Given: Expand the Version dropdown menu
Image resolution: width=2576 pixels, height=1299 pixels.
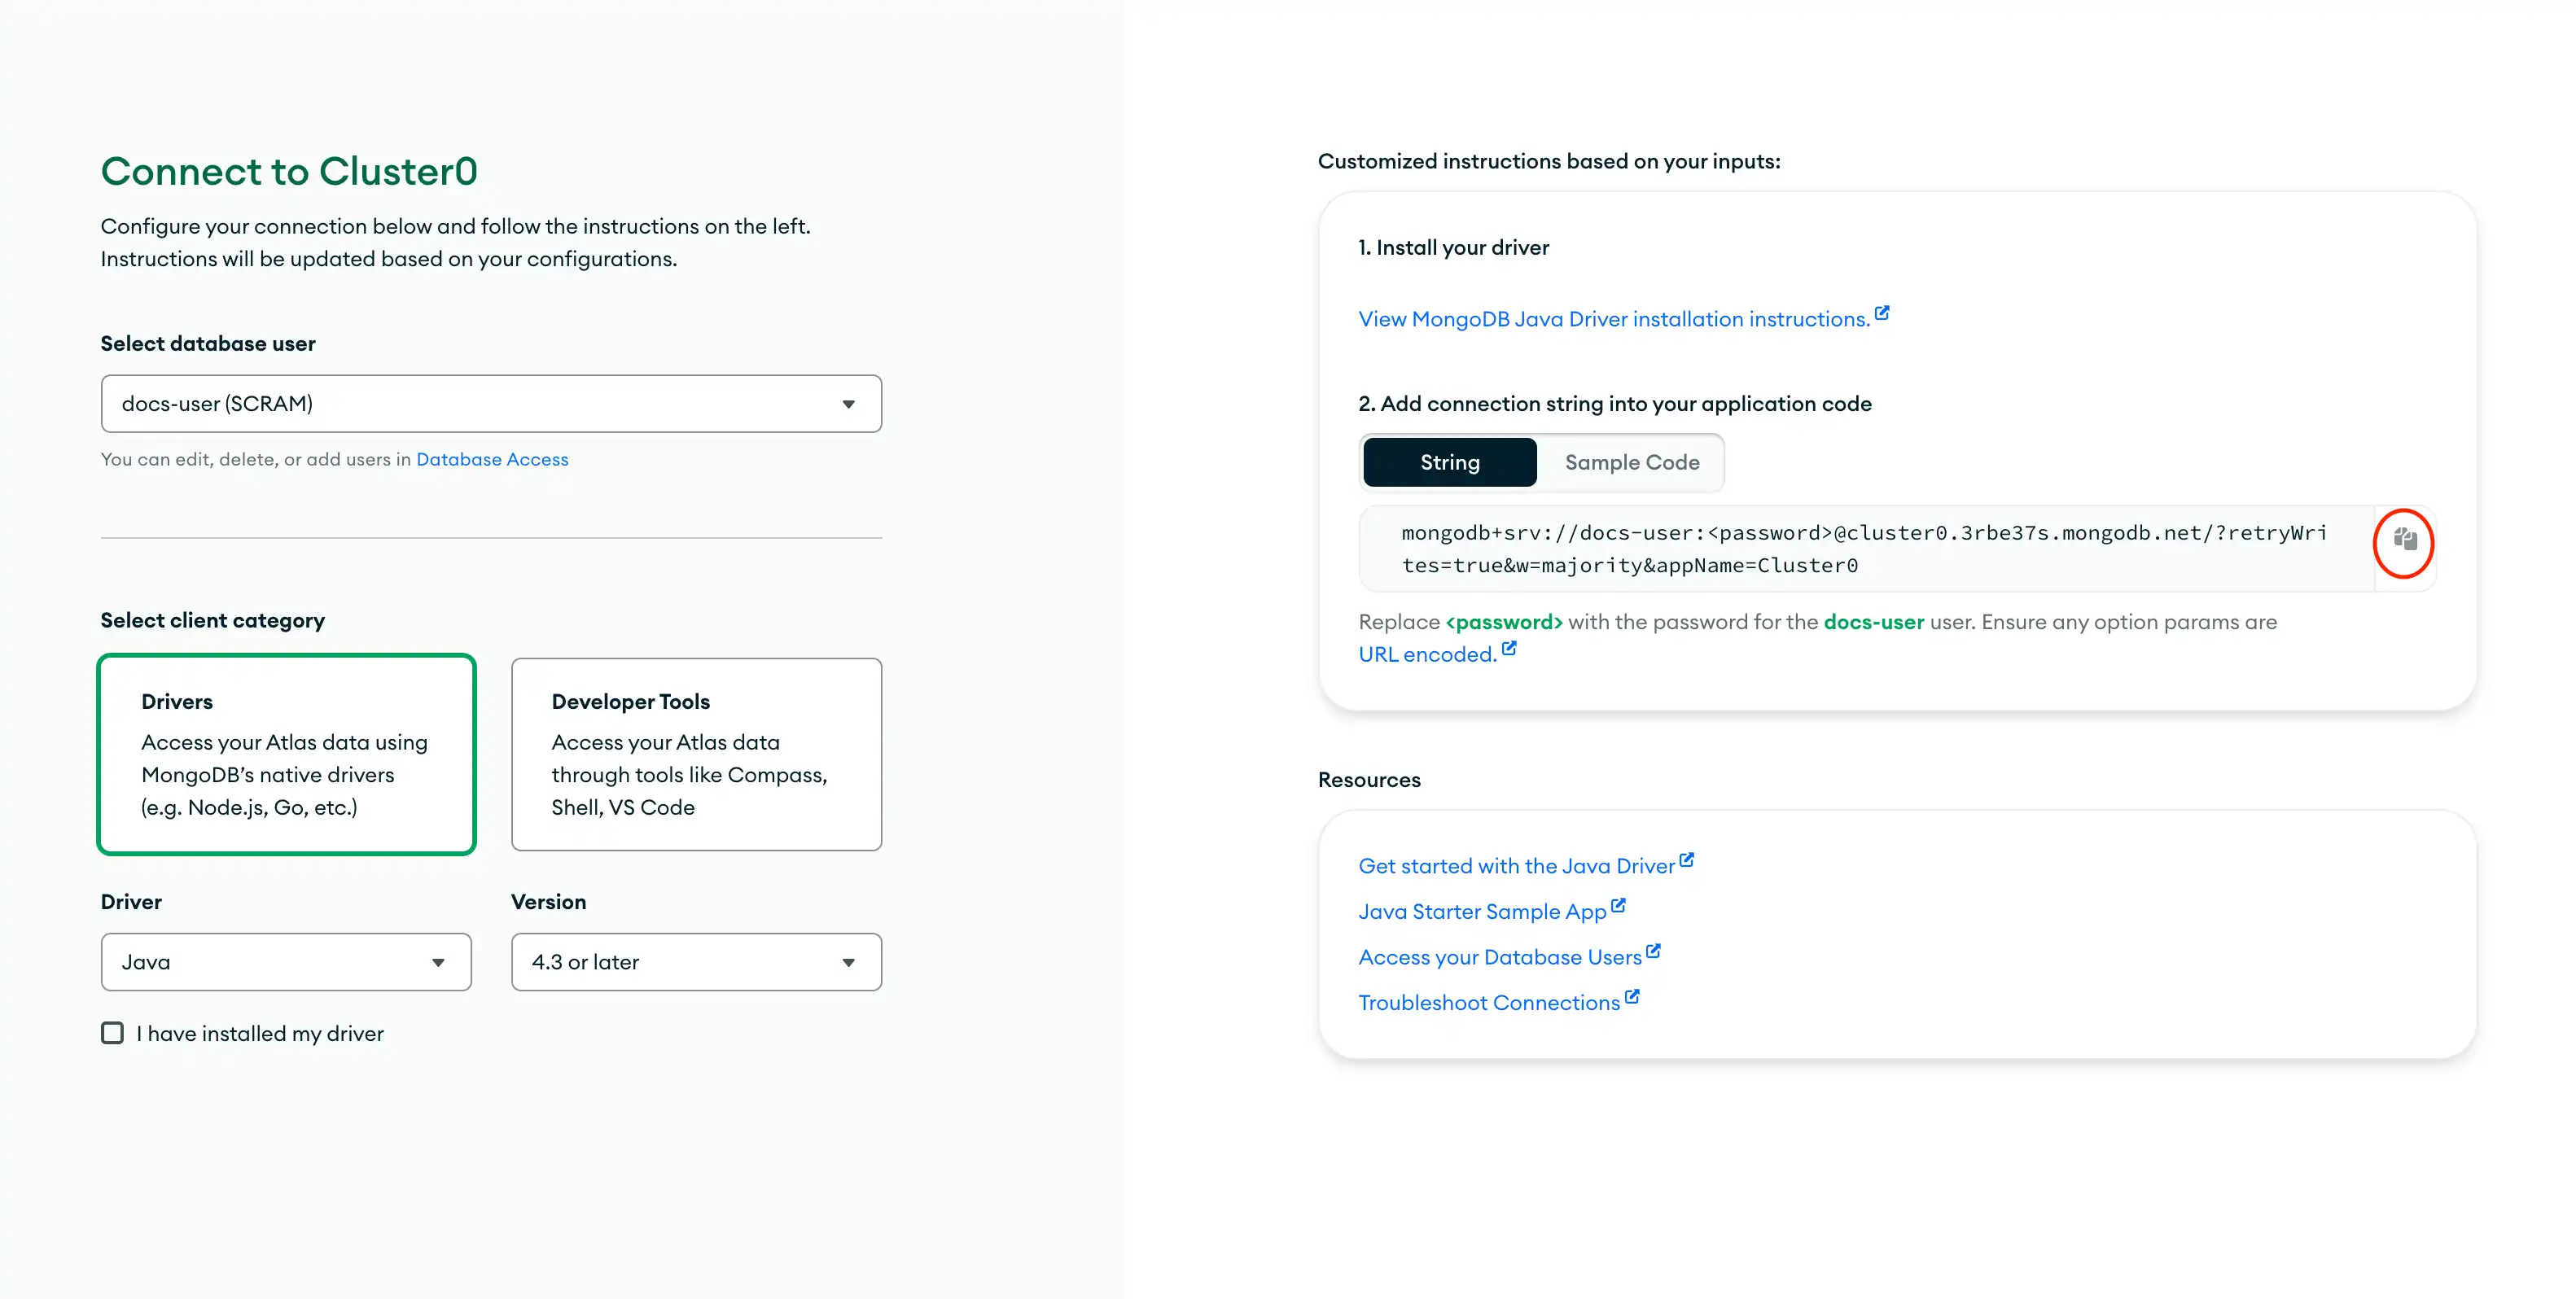Looking at the screenshot, I should [696, 961].
